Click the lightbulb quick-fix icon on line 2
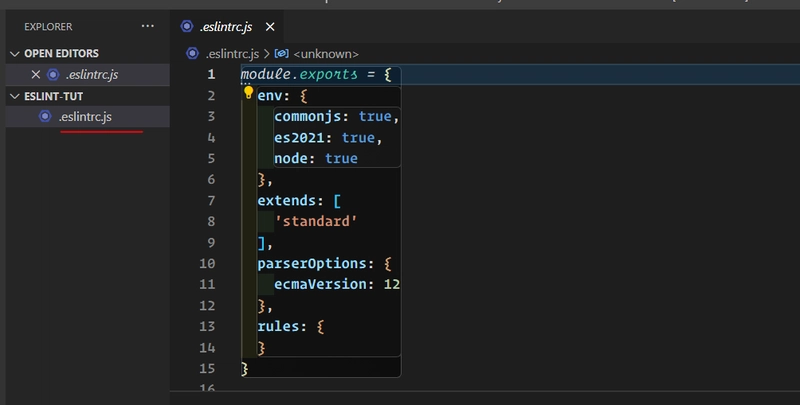 (250, 95)
